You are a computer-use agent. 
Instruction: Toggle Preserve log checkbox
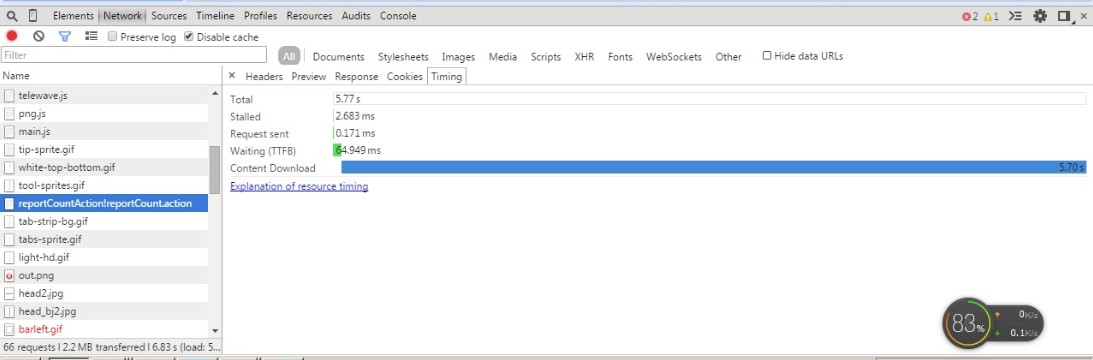tap(112, 37)
